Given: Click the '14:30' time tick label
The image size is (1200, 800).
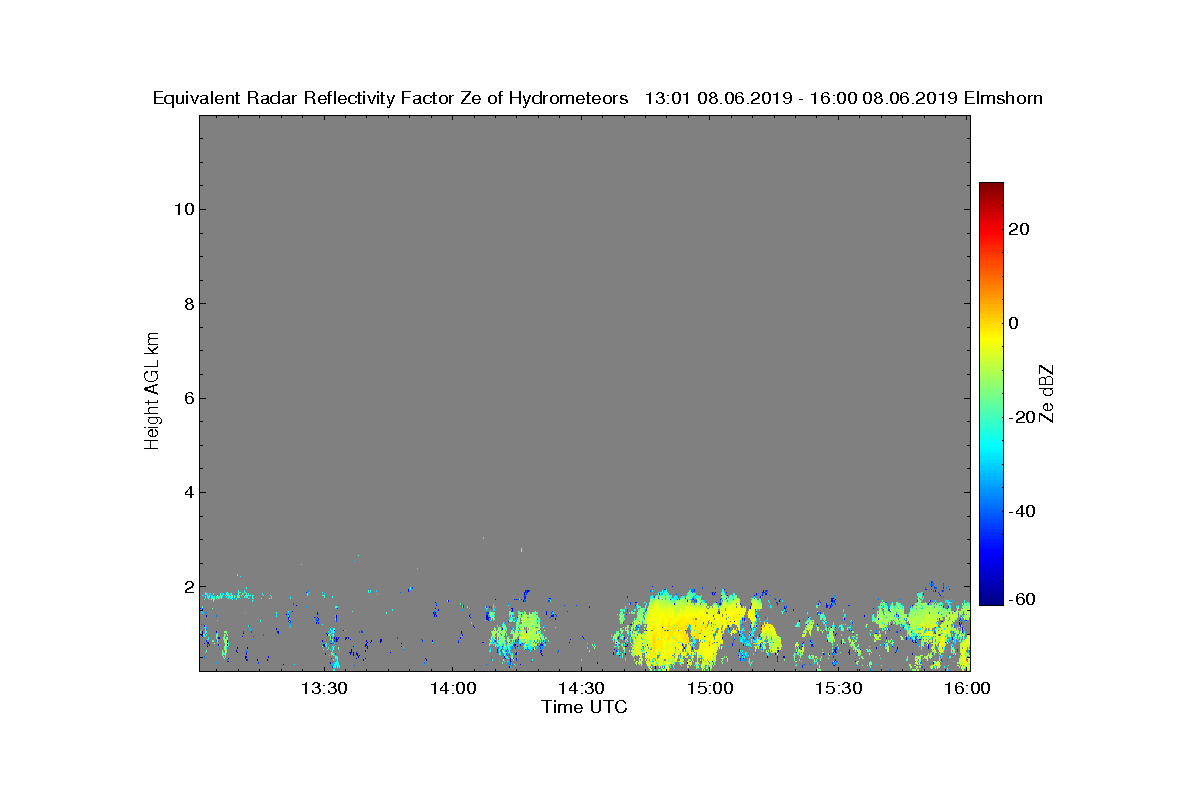Looking at the screenshot, I should [x=581, y=688].
